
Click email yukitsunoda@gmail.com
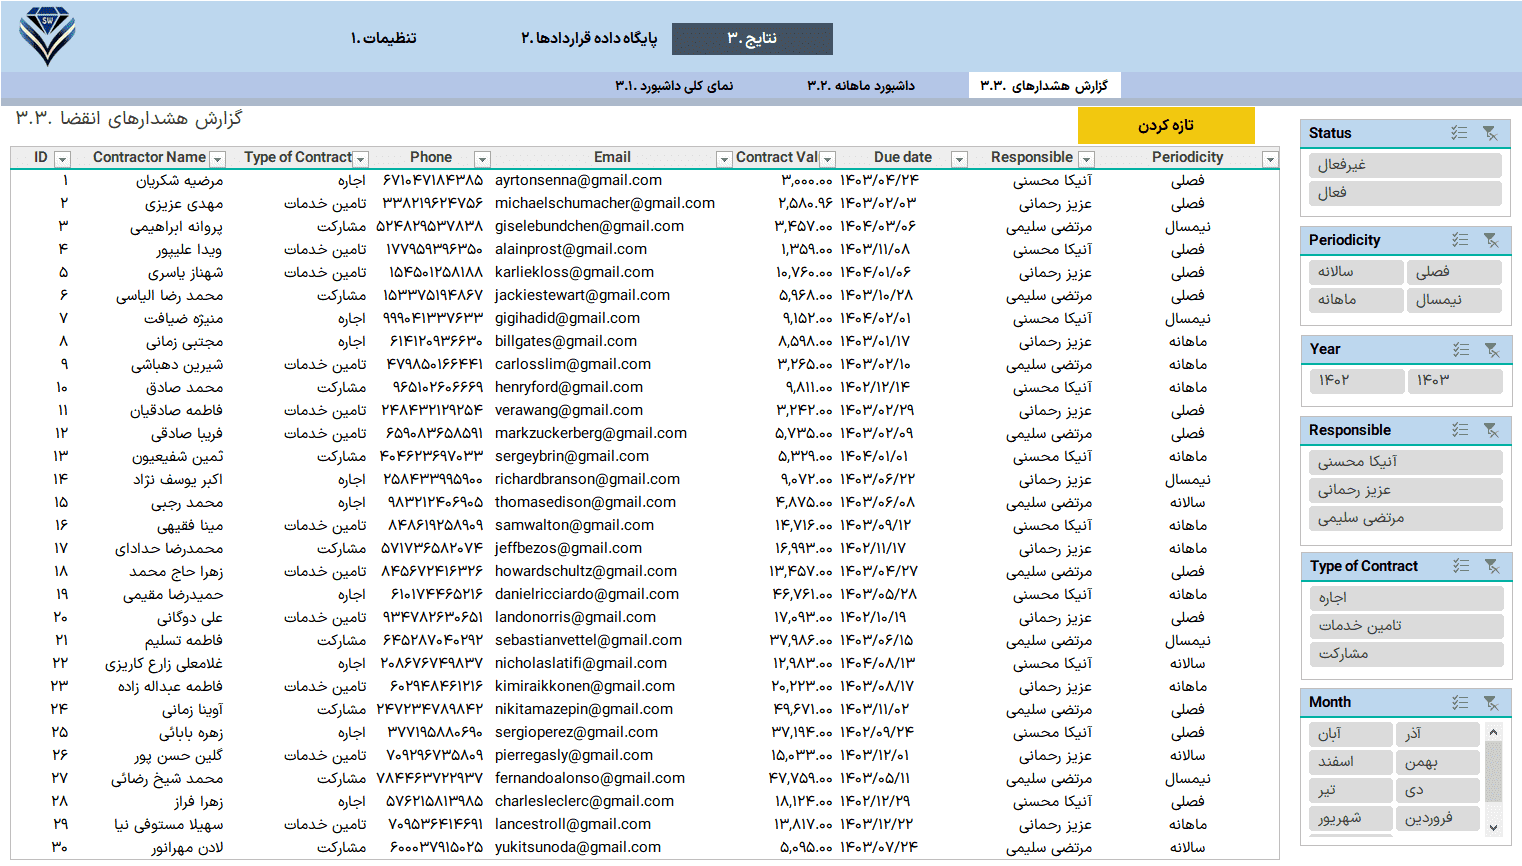pyautogui.click(x=578, y=847)
